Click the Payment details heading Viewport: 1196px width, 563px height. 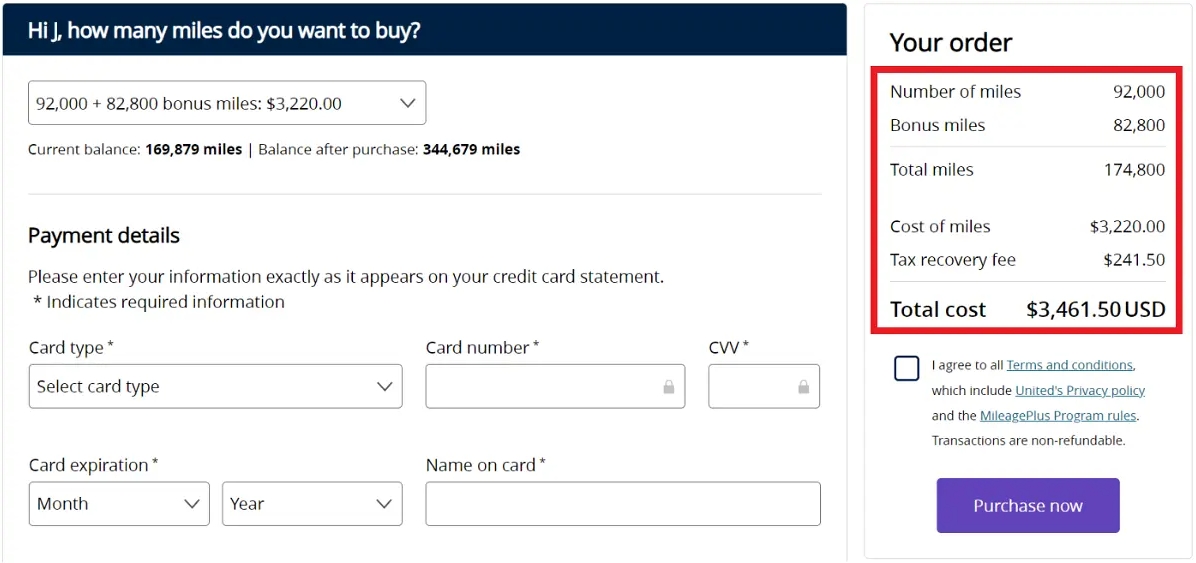pos(104,236)
